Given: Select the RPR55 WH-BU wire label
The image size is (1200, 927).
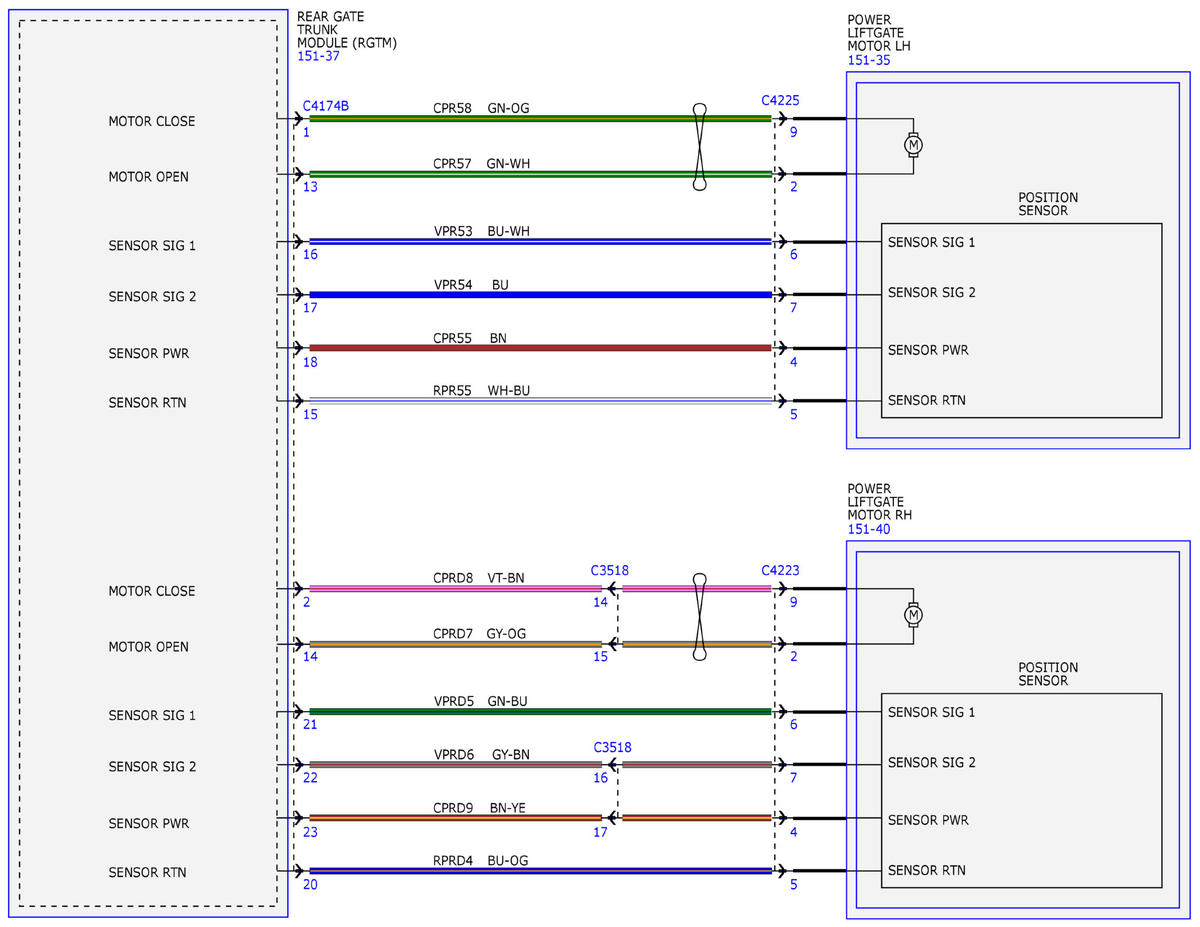Looking at the screenshot, I should click(x=481, y=390).
